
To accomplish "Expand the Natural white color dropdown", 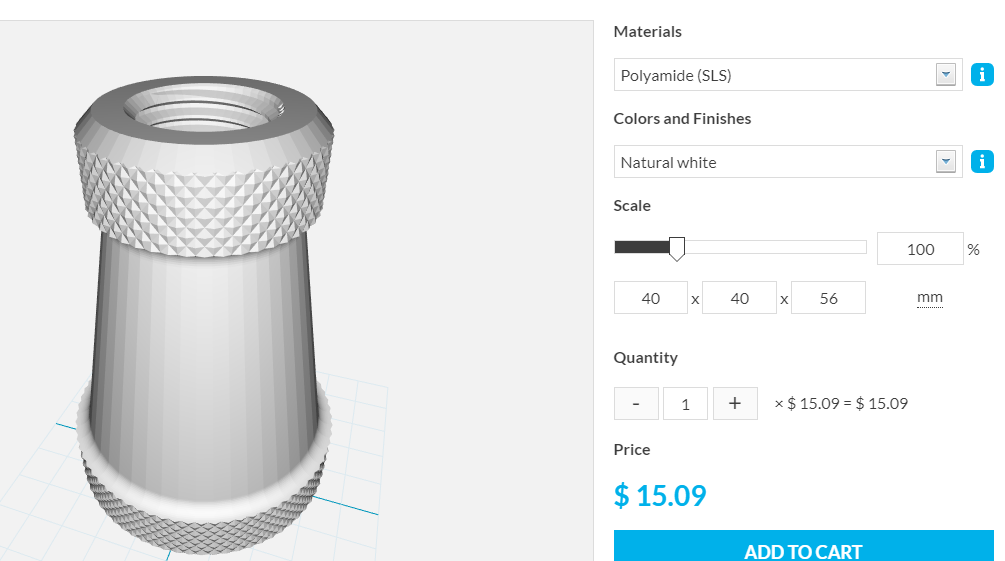I will [788, 162].
